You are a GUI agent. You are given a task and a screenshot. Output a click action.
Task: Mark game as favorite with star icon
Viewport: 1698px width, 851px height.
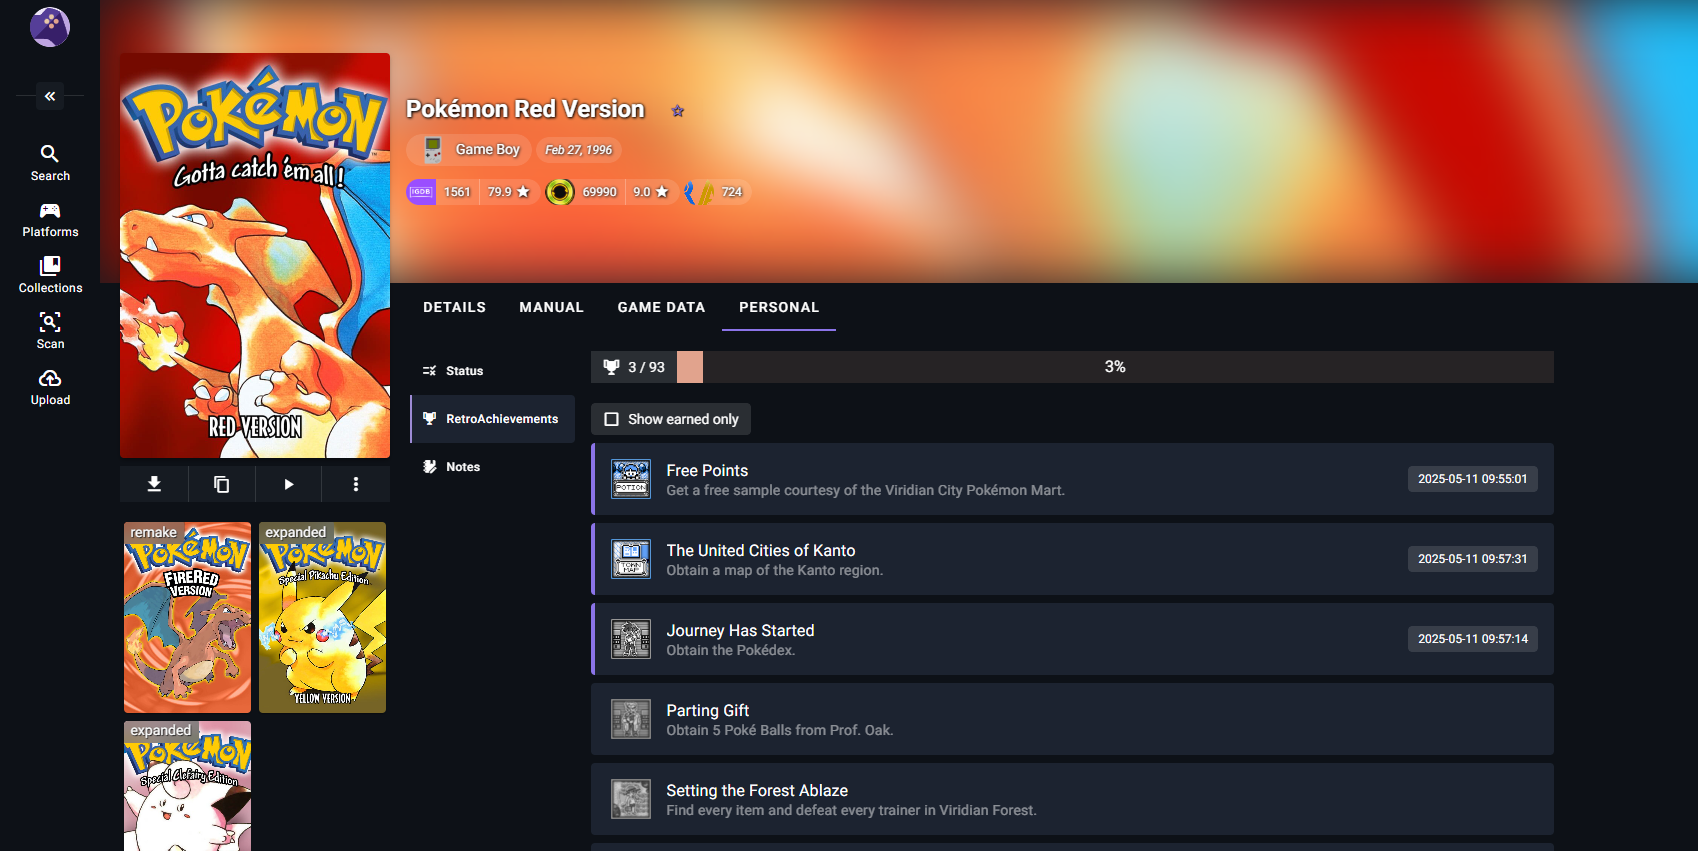pos(678,111)
